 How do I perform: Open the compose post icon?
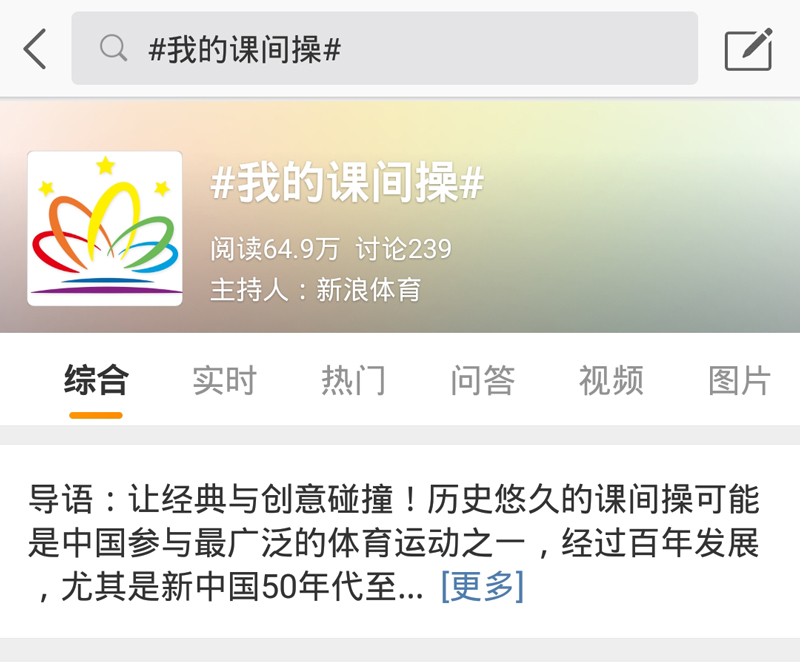748,49
